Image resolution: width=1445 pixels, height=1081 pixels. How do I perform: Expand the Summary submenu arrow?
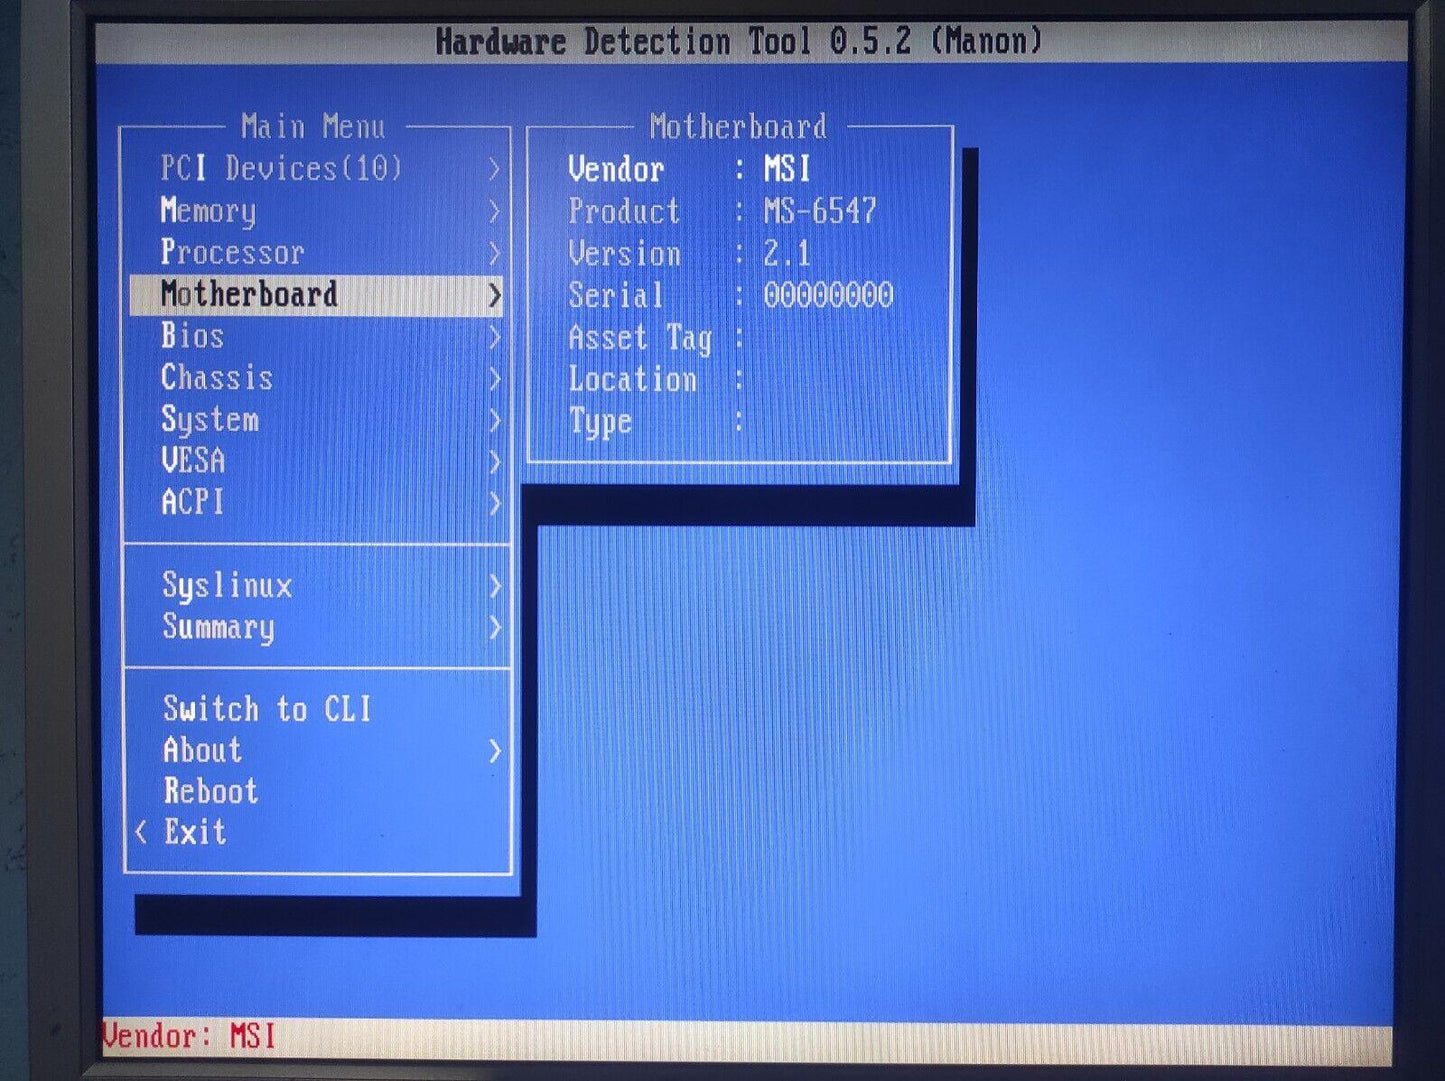click(494, 628)
